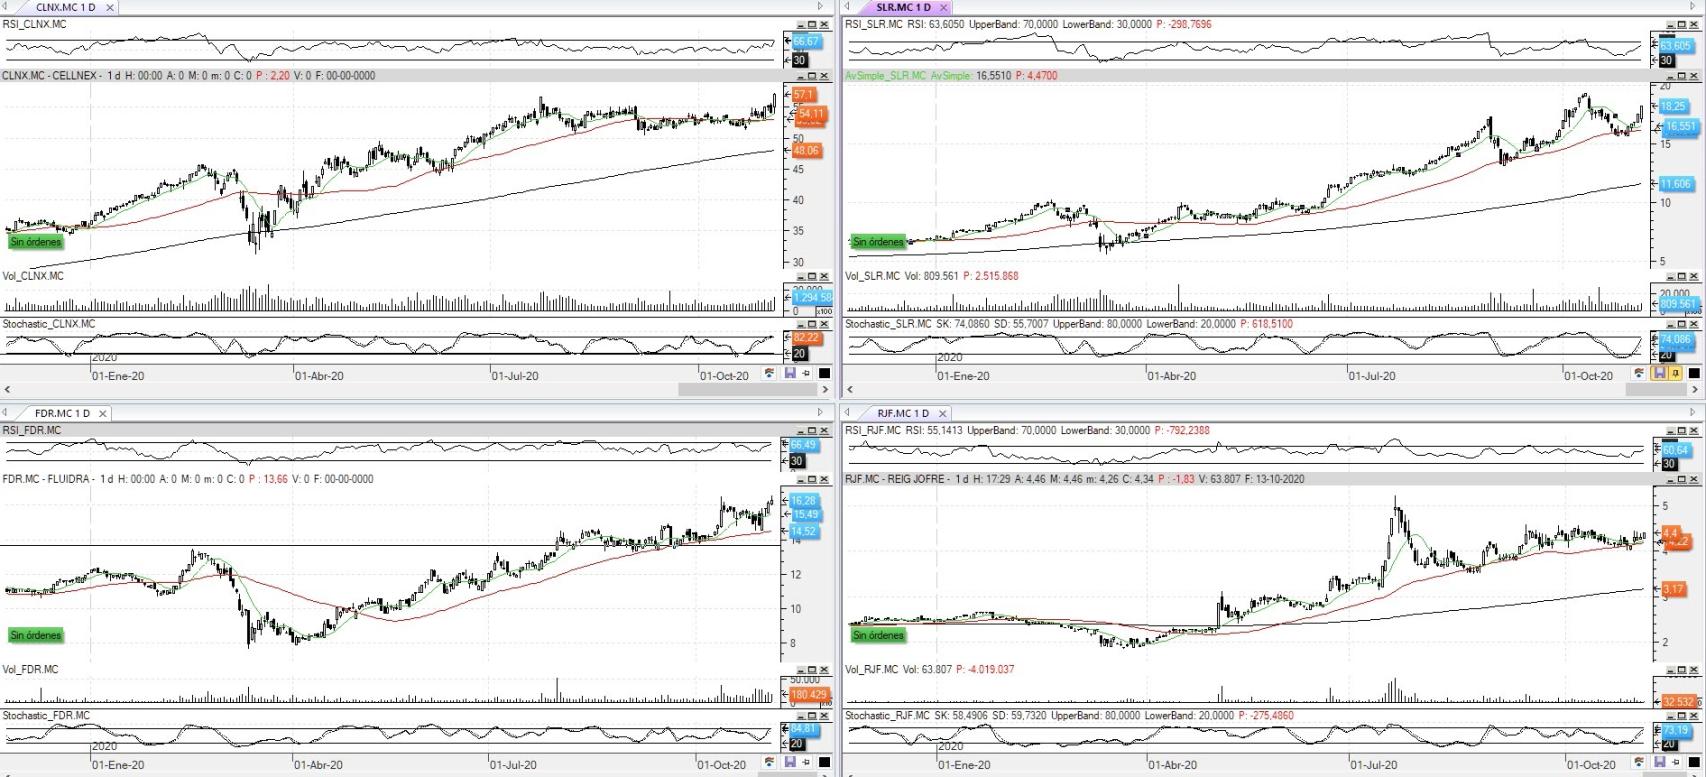The height and width of the screenshot is (777, 1706).
Task: Maximize the Vol_RJF.MC sub-panel
Action: coord(1682,670)
